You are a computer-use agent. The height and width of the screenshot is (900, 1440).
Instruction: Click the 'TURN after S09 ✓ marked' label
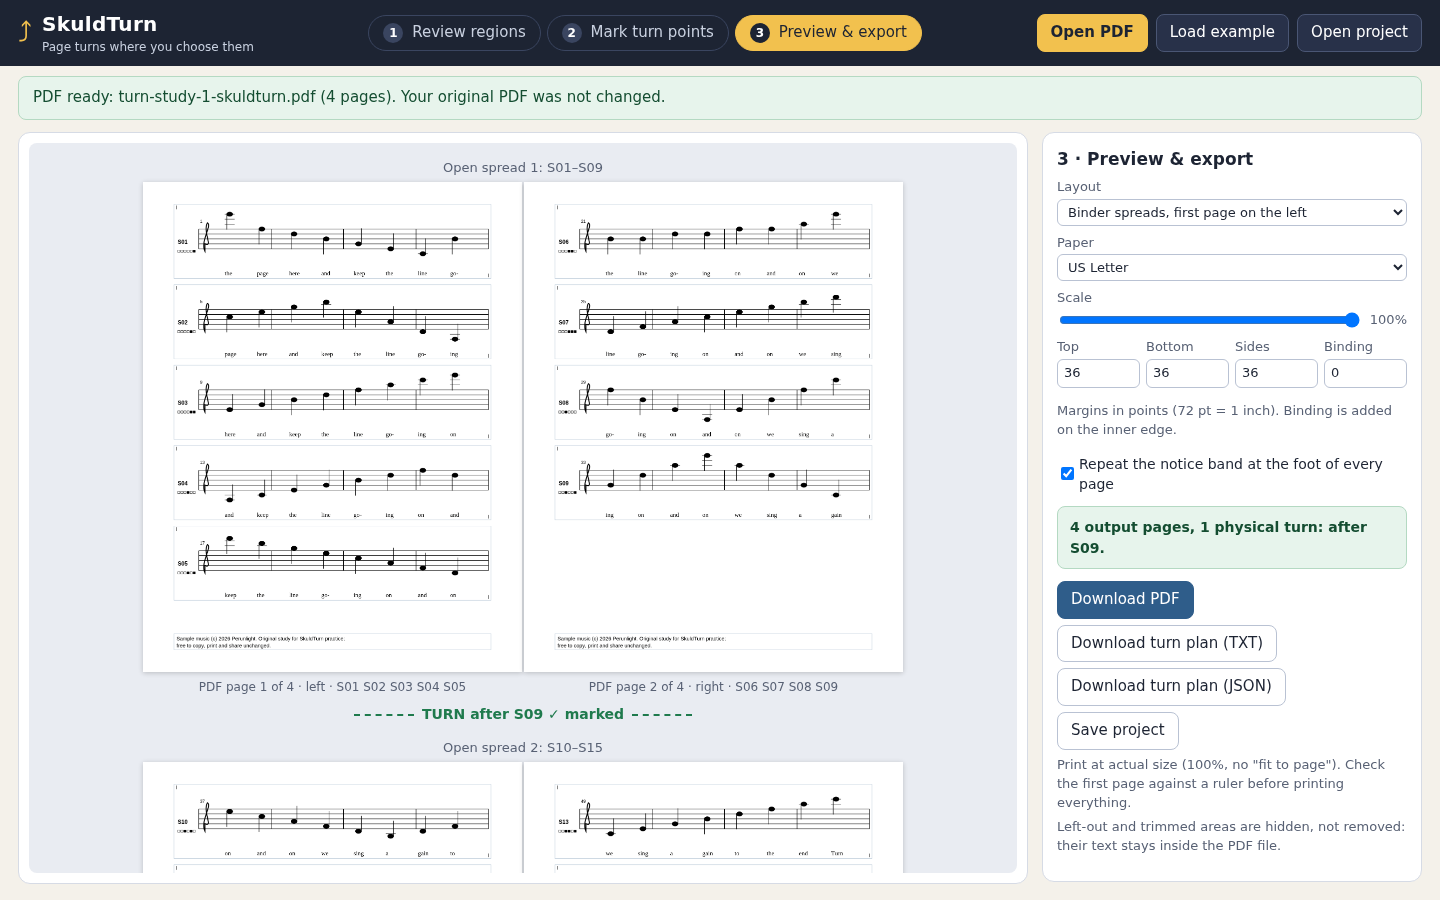[523, 714]
